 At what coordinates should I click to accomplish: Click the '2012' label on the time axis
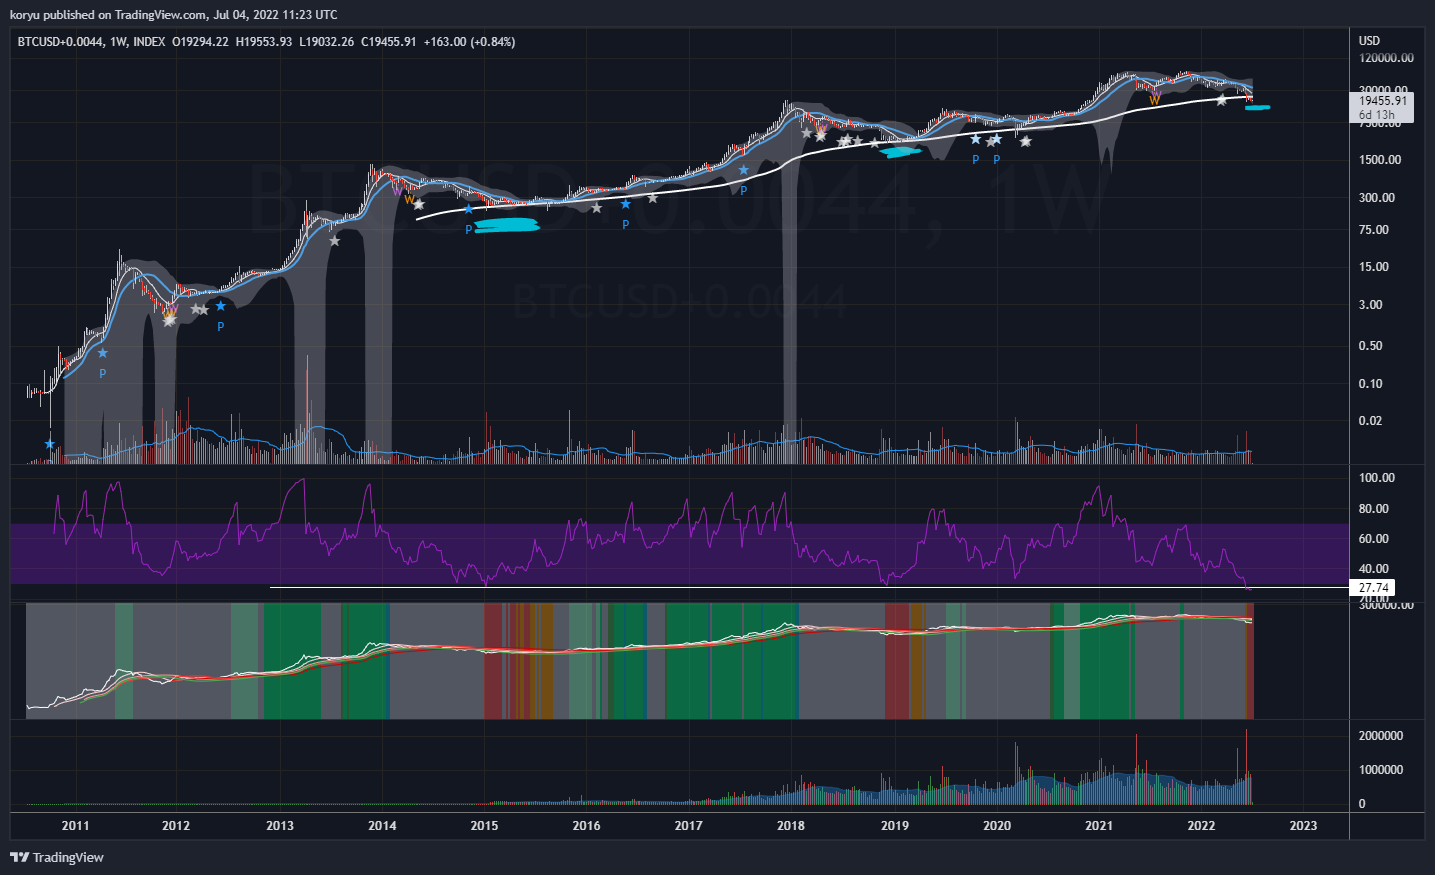pyautogui.click(x=176, y=826)
